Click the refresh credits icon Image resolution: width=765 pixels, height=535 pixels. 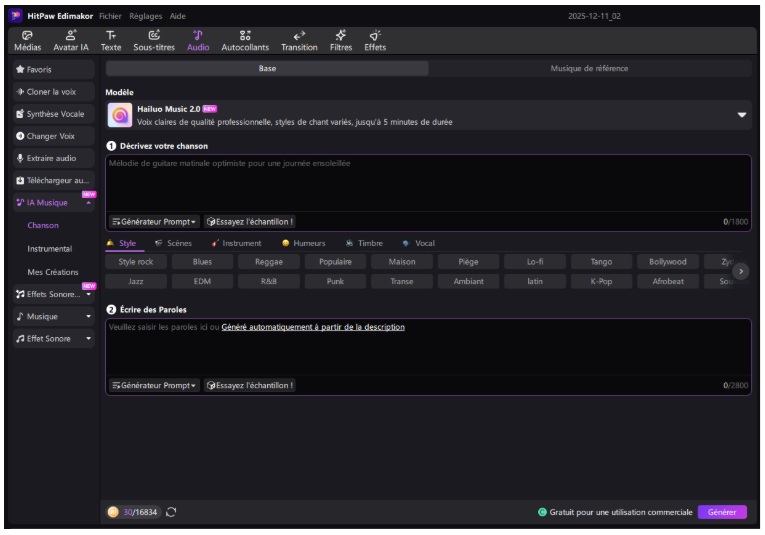(x=171, y=512)
